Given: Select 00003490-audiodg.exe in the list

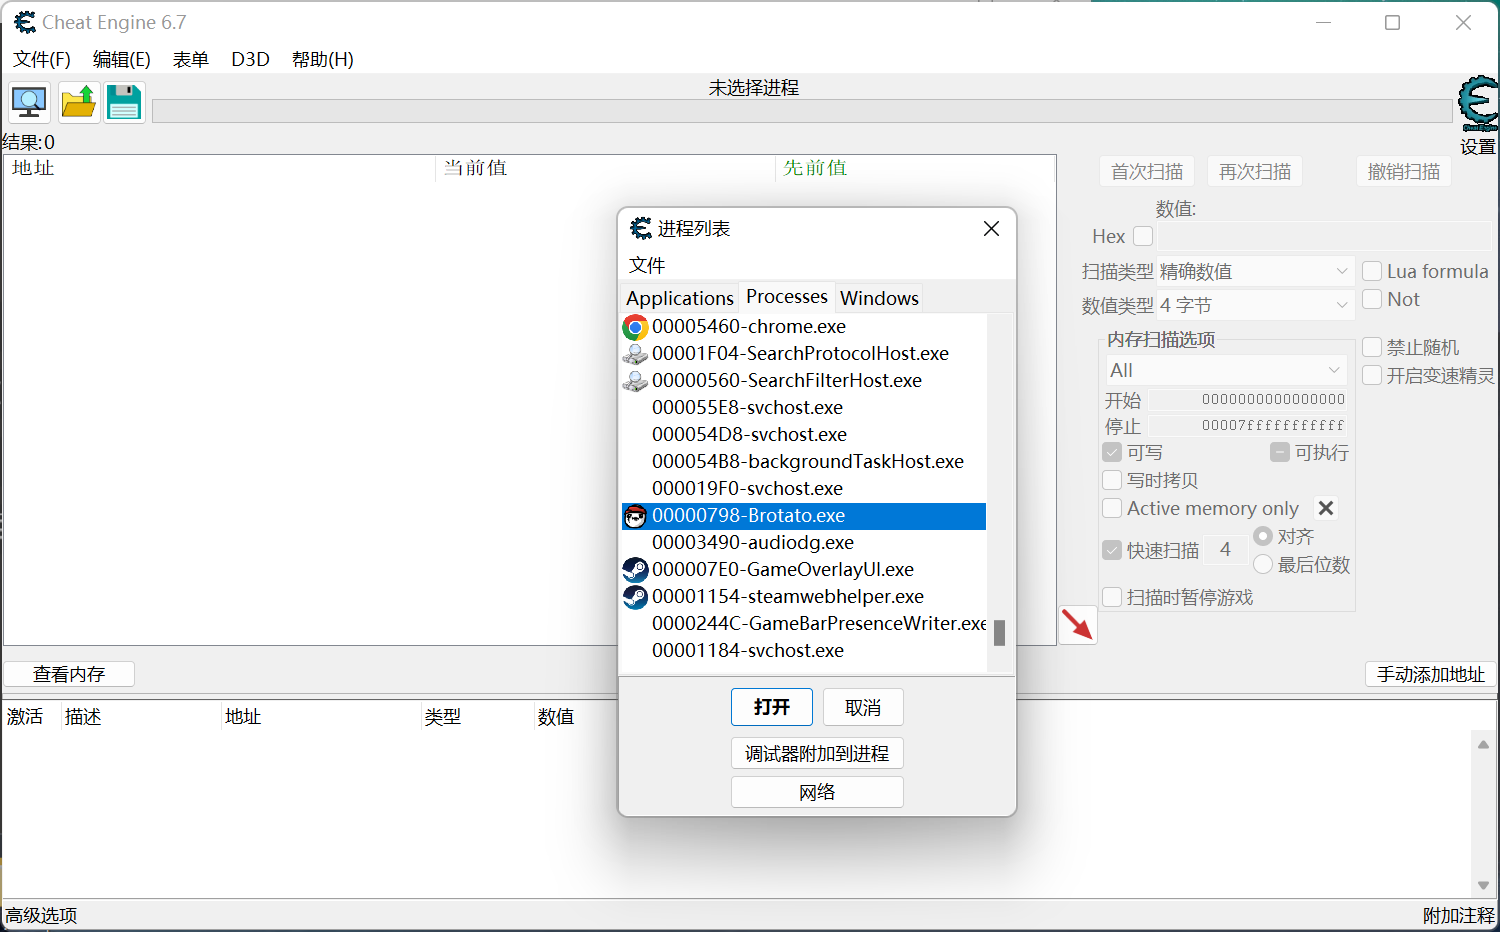Looking at the screenshot, I should pos(804,543).
